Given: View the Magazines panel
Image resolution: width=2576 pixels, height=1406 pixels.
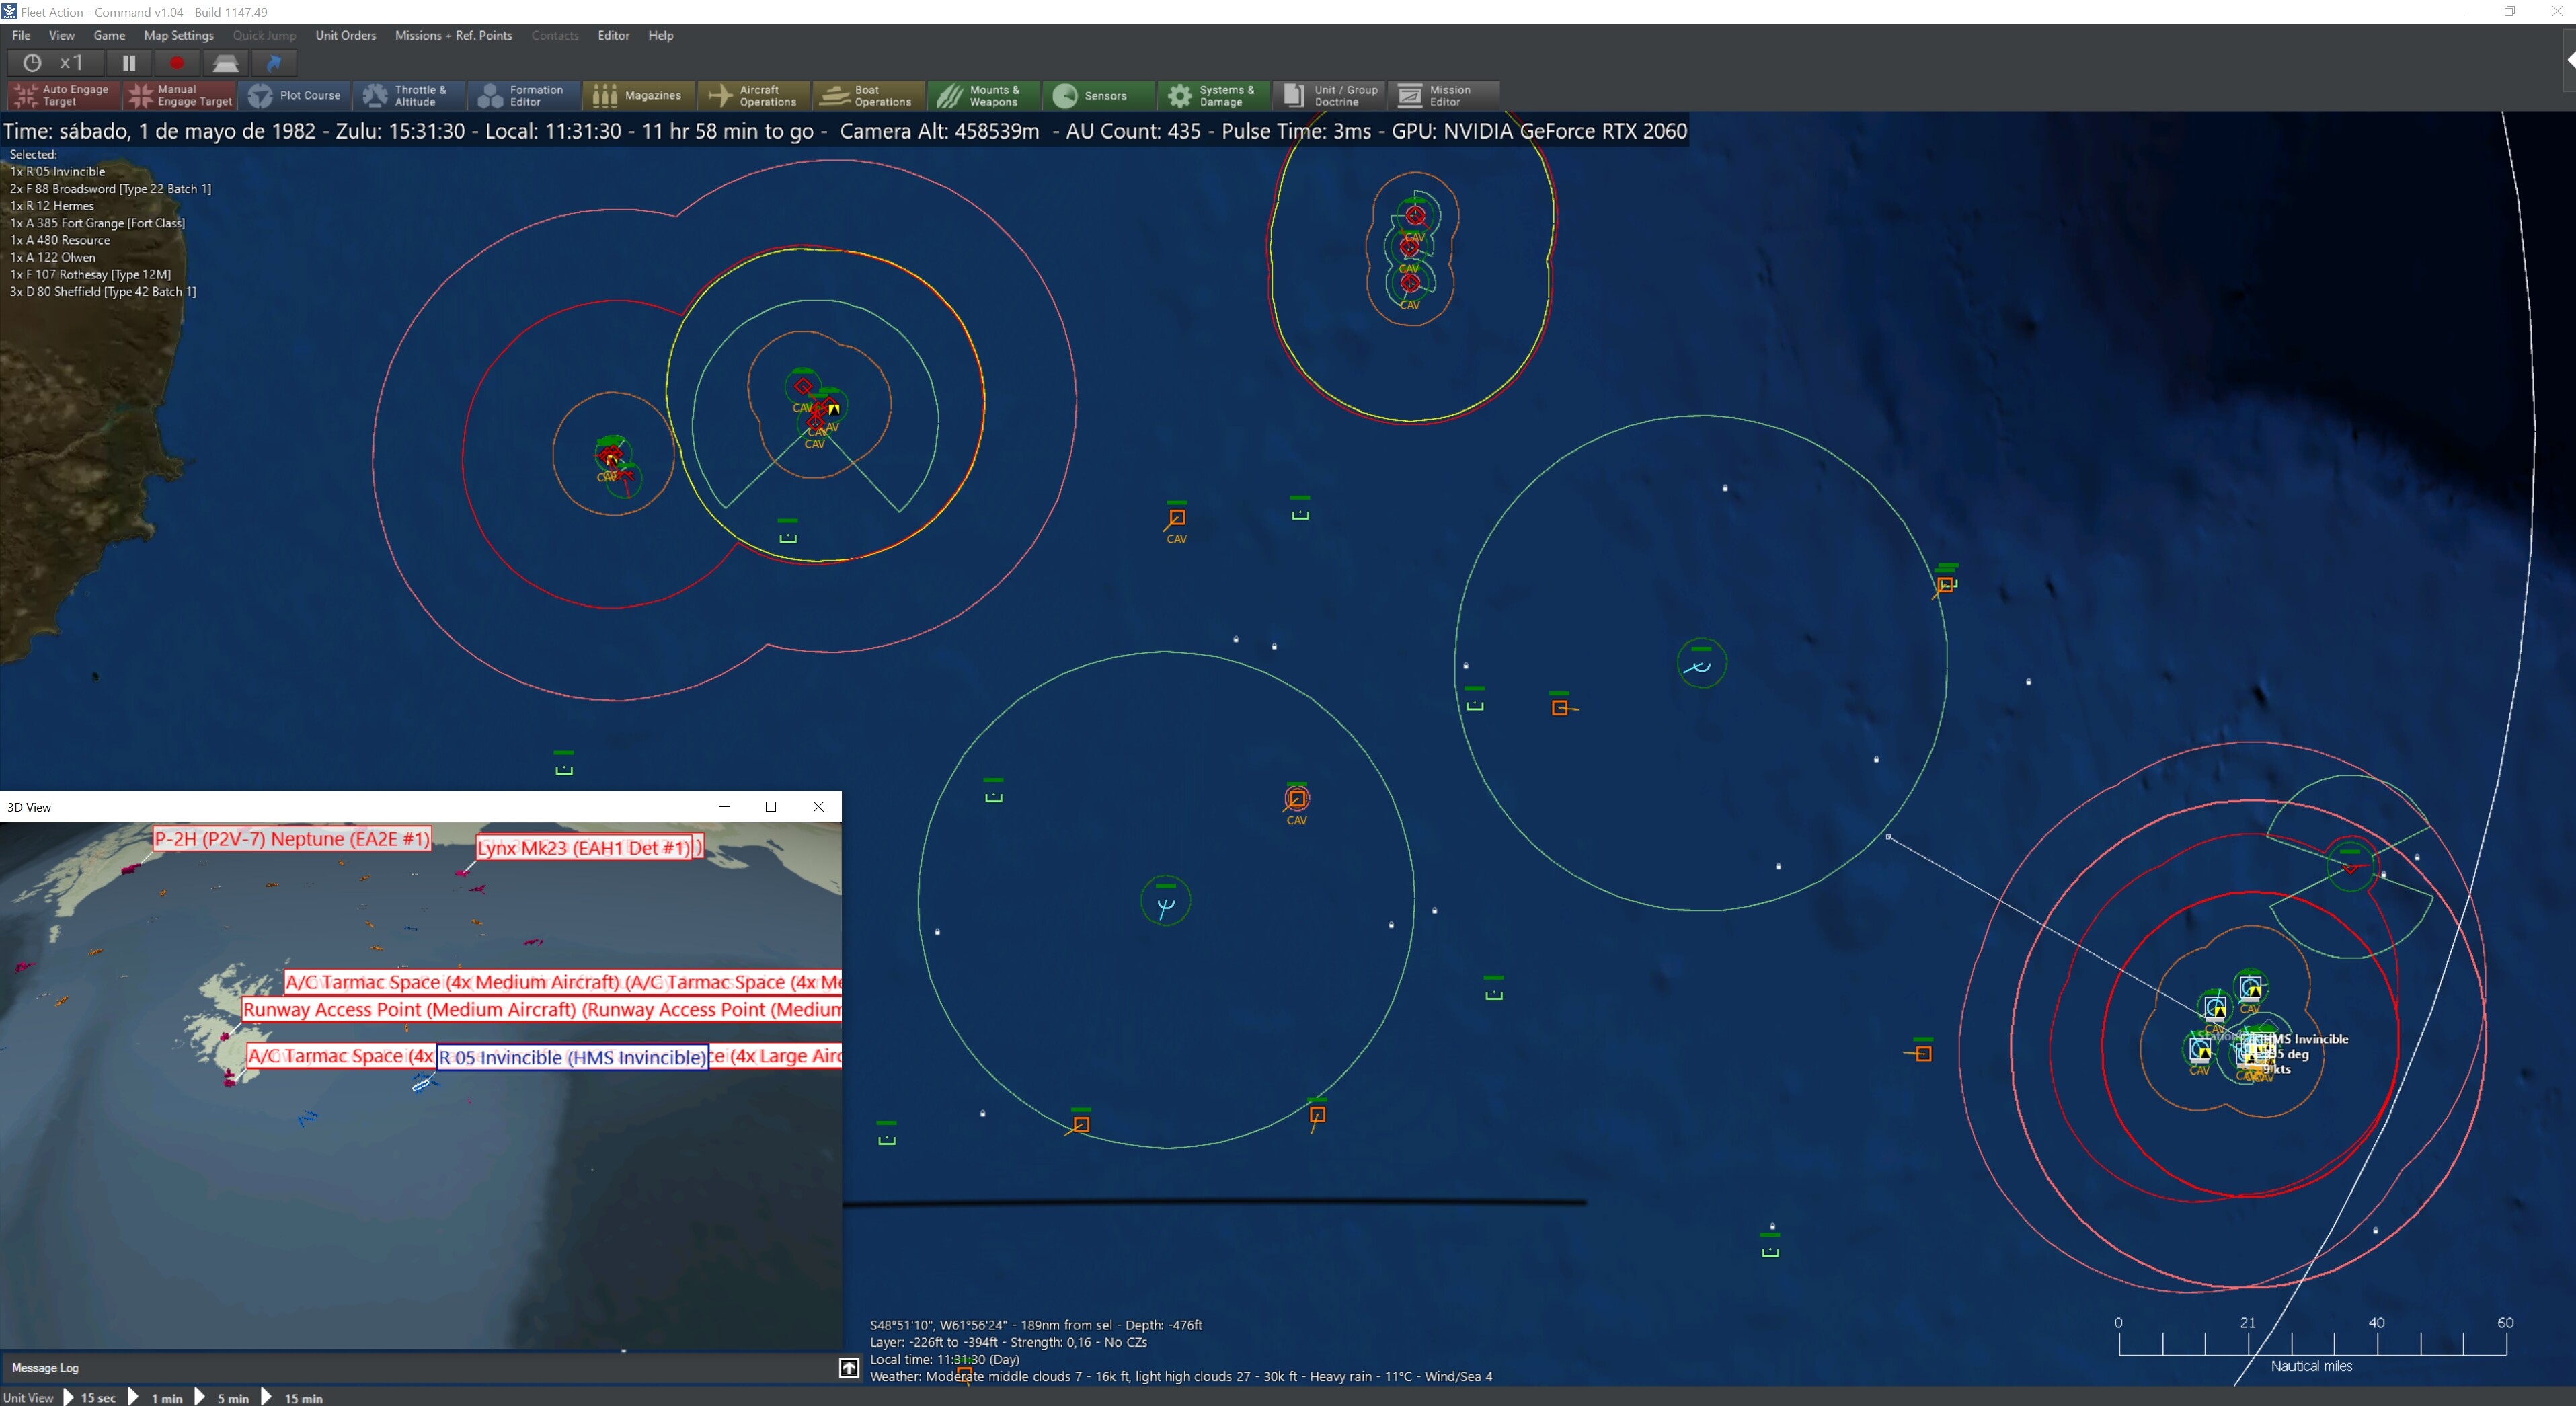Looking at the screenshot, I should 638,95.
